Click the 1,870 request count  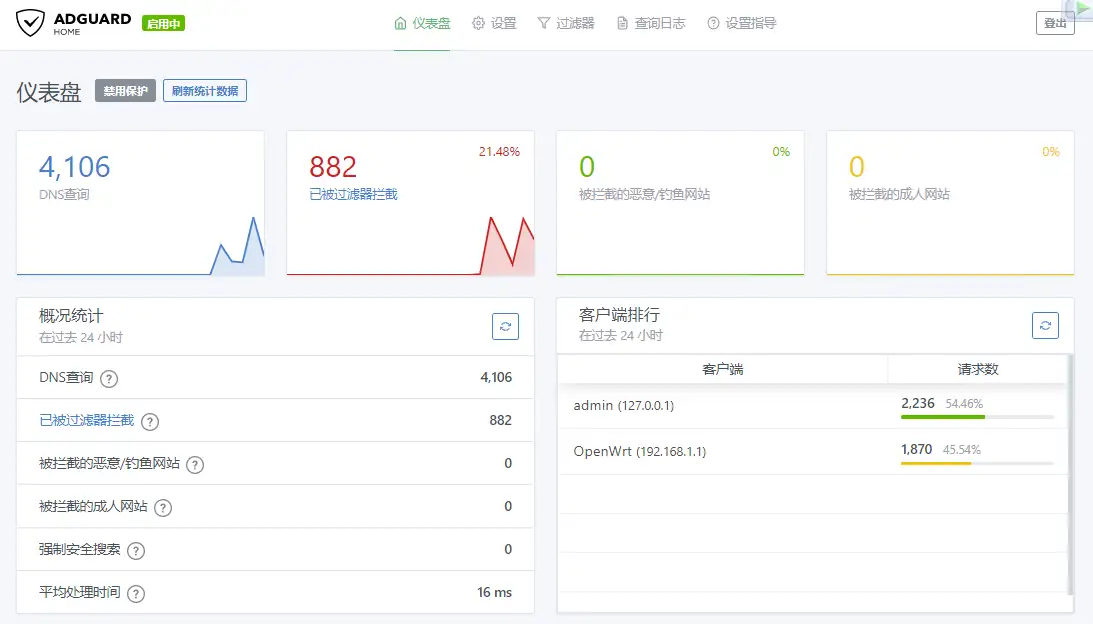[x=916, y=450]
